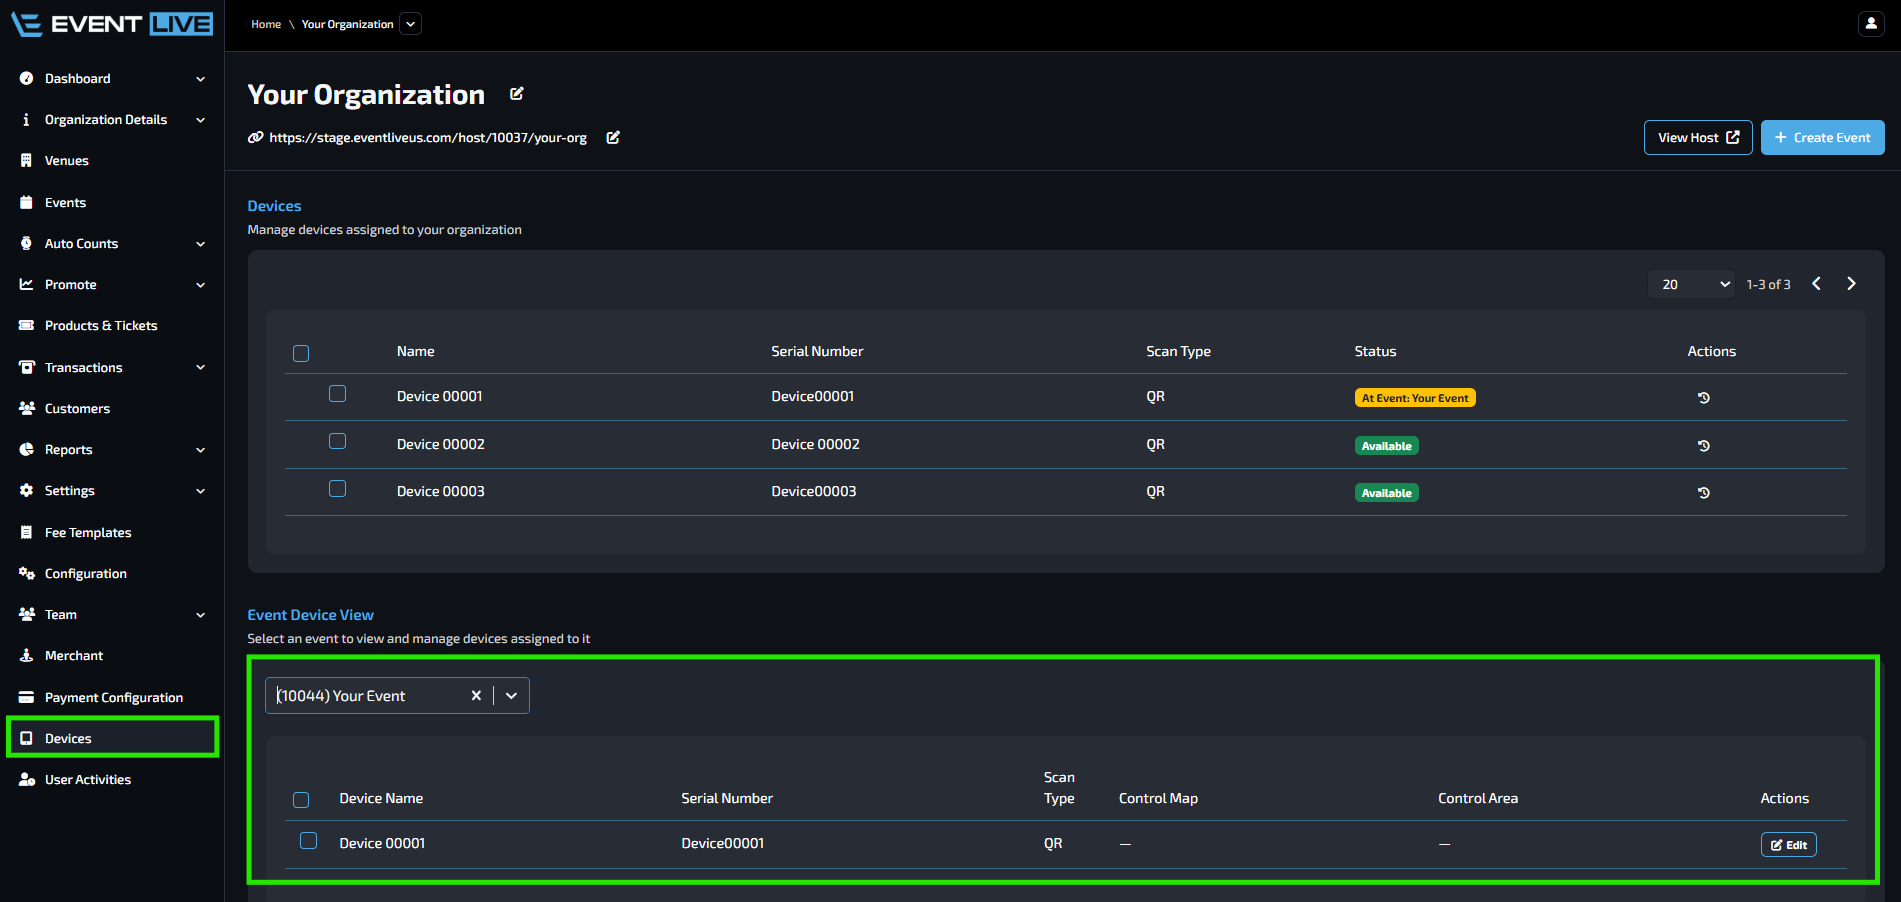1901x902 pixels.
Task: Click history icon for Device 00002
Action: click(1704, 446)
